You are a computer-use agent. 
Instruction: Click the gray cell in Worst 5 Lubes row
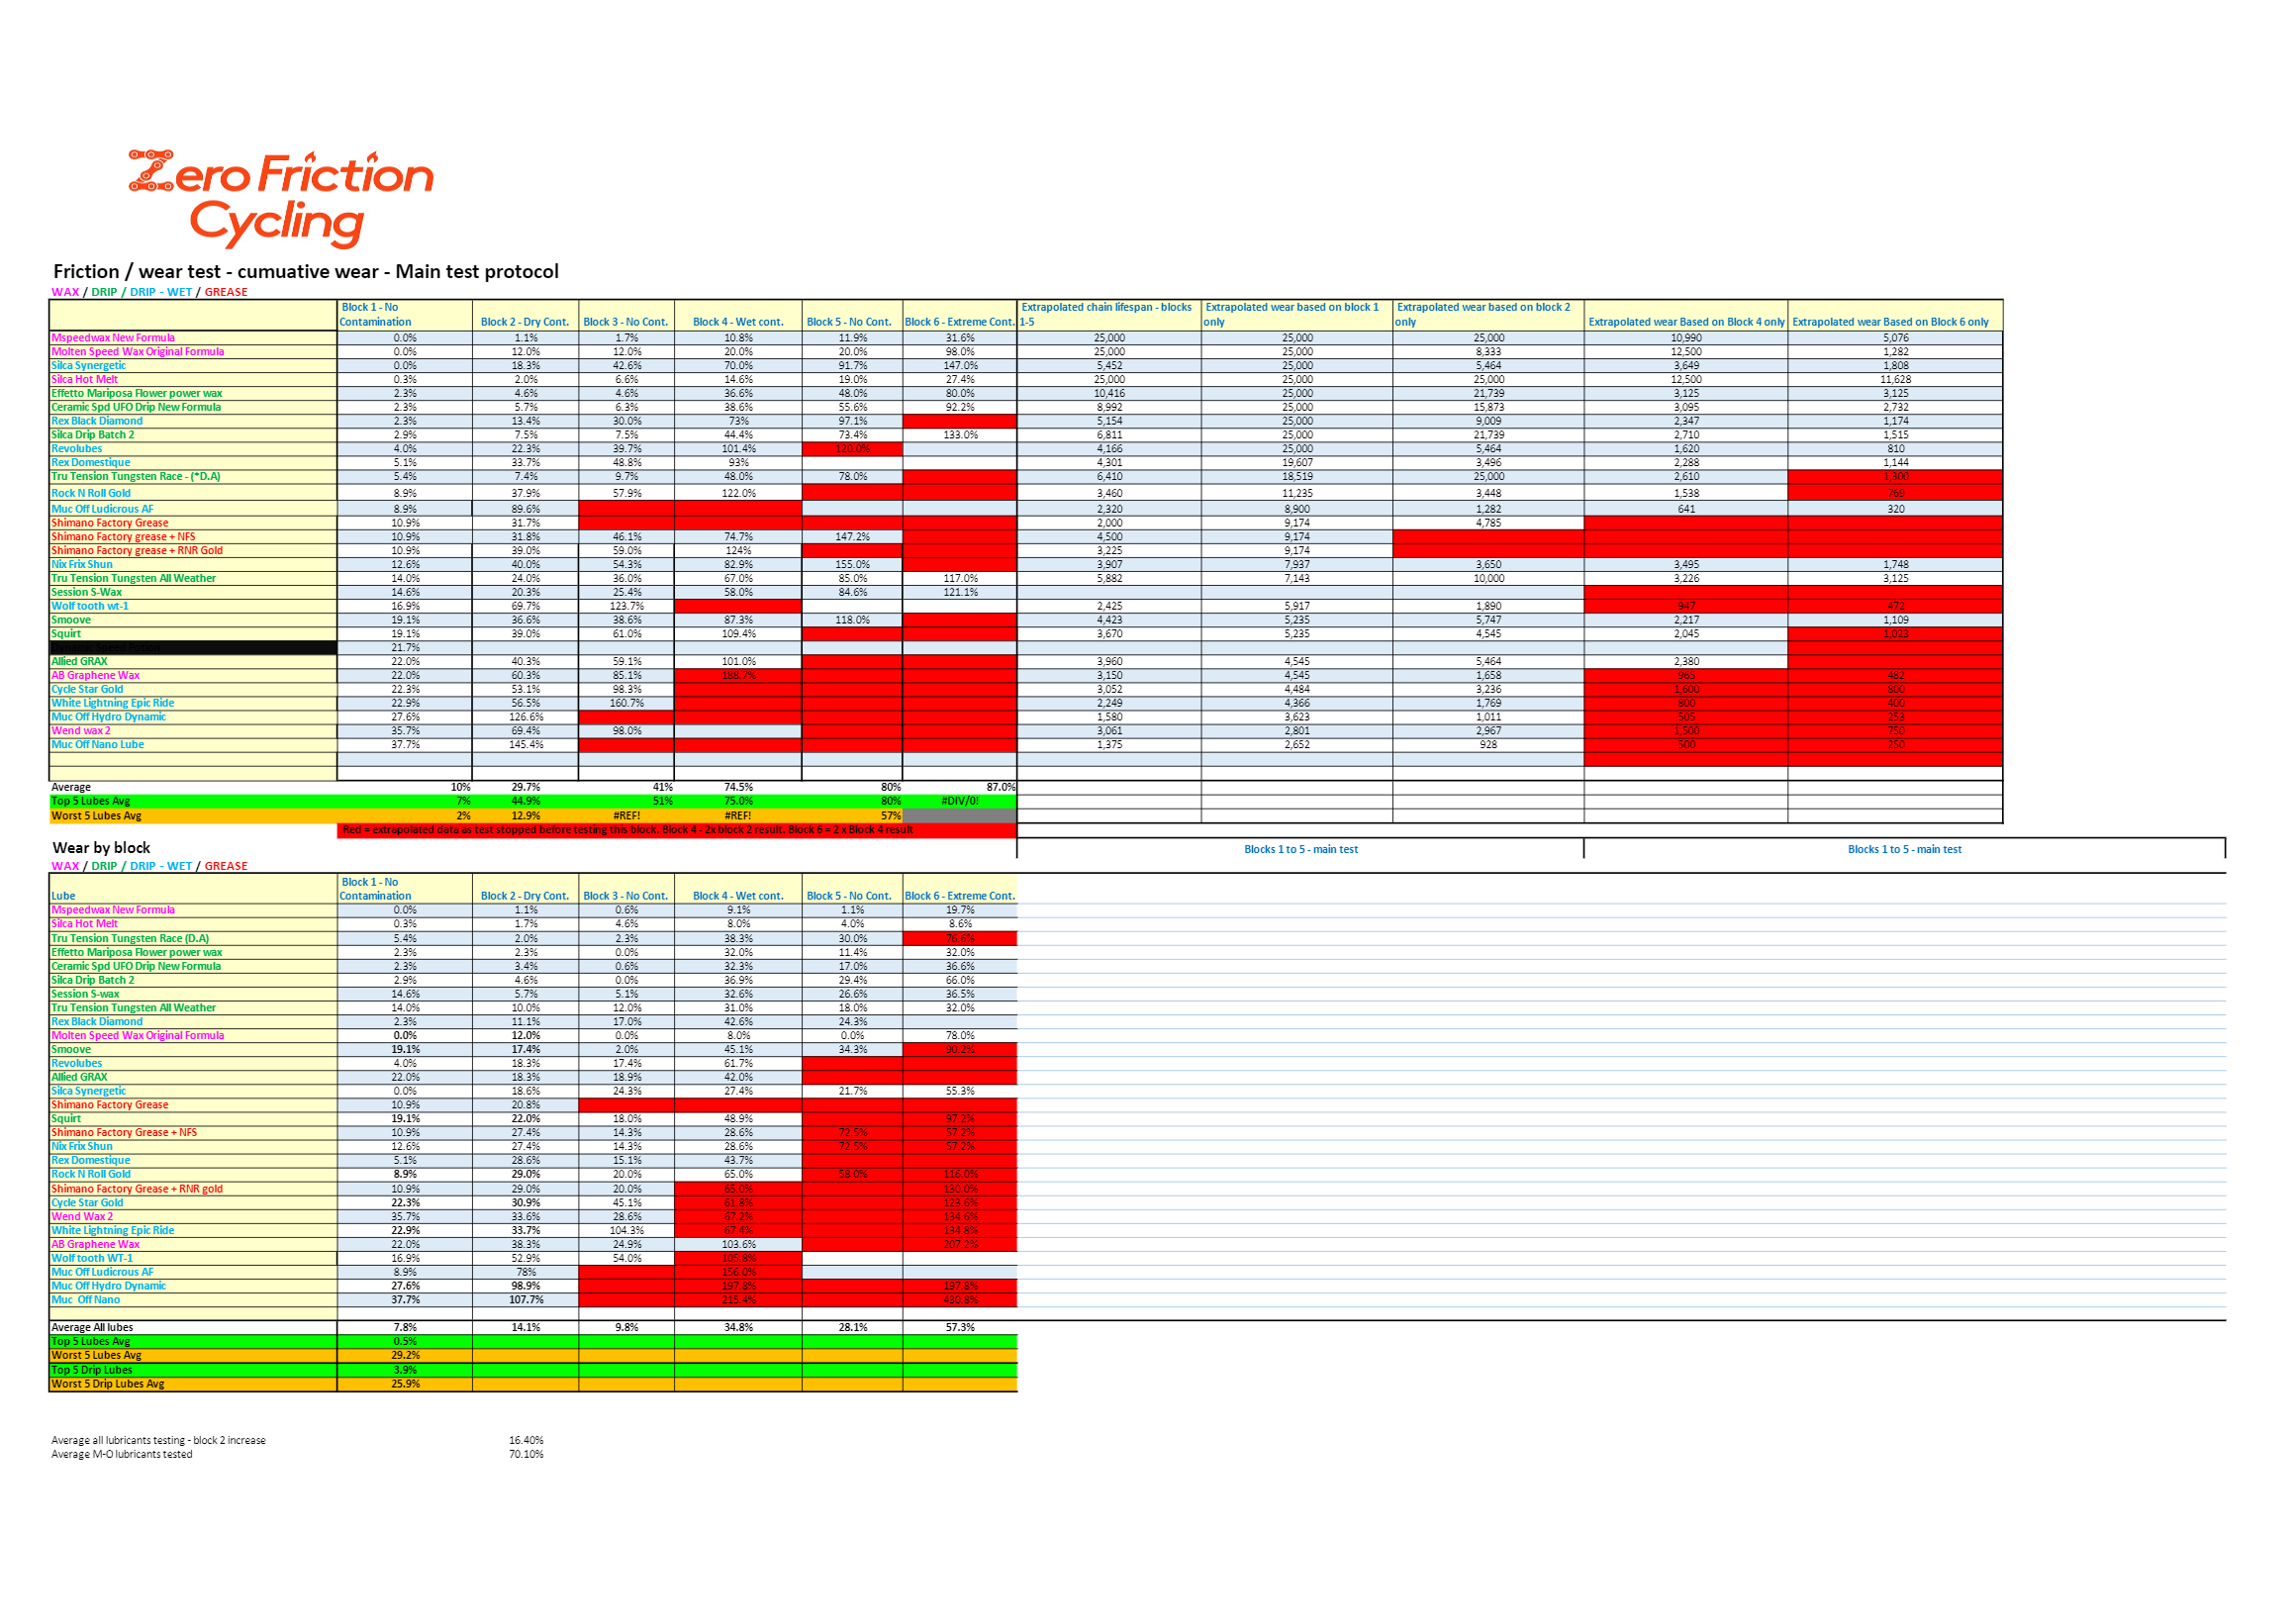pyautogui.click(x=959, y=816)
